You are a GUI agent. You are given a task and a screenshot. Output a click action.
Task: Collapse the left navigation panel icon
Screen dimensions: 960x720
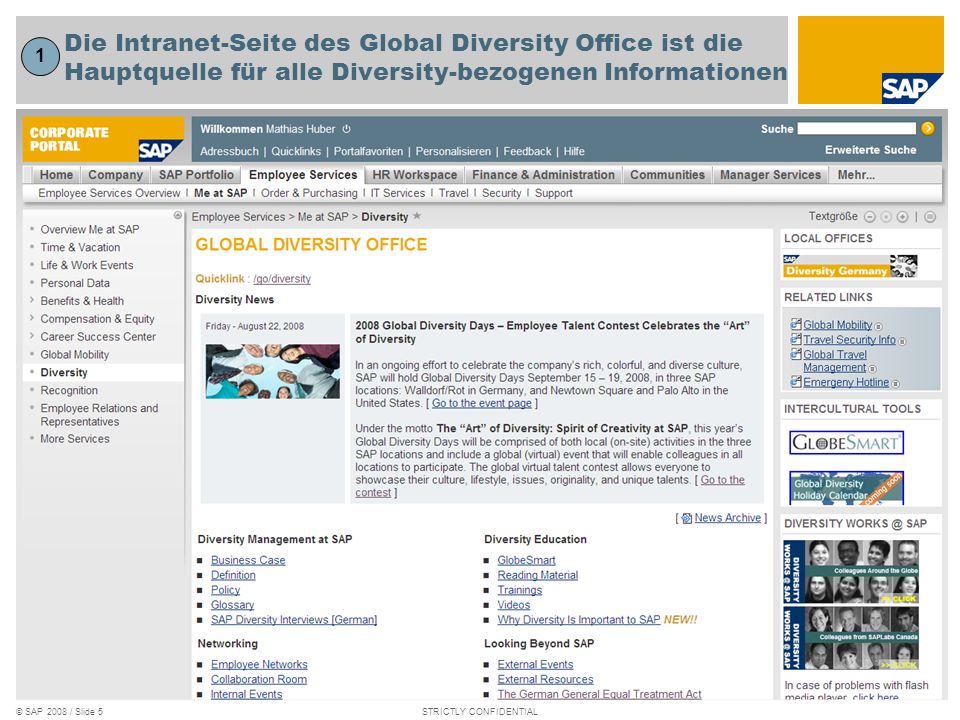178,216
